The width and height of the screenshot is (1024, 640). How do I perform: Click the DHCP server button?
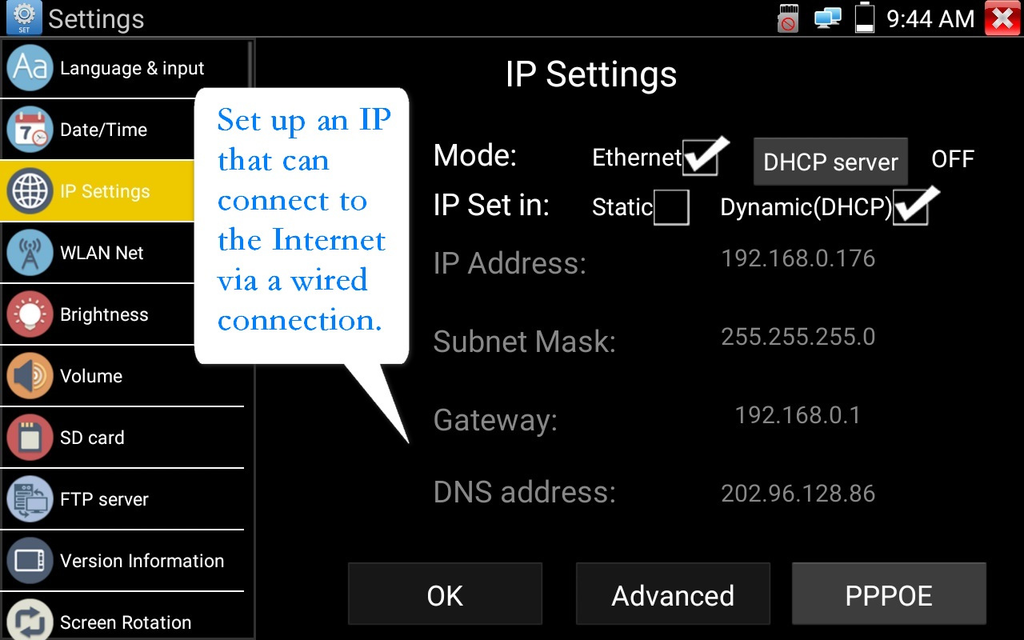(830, 162)
